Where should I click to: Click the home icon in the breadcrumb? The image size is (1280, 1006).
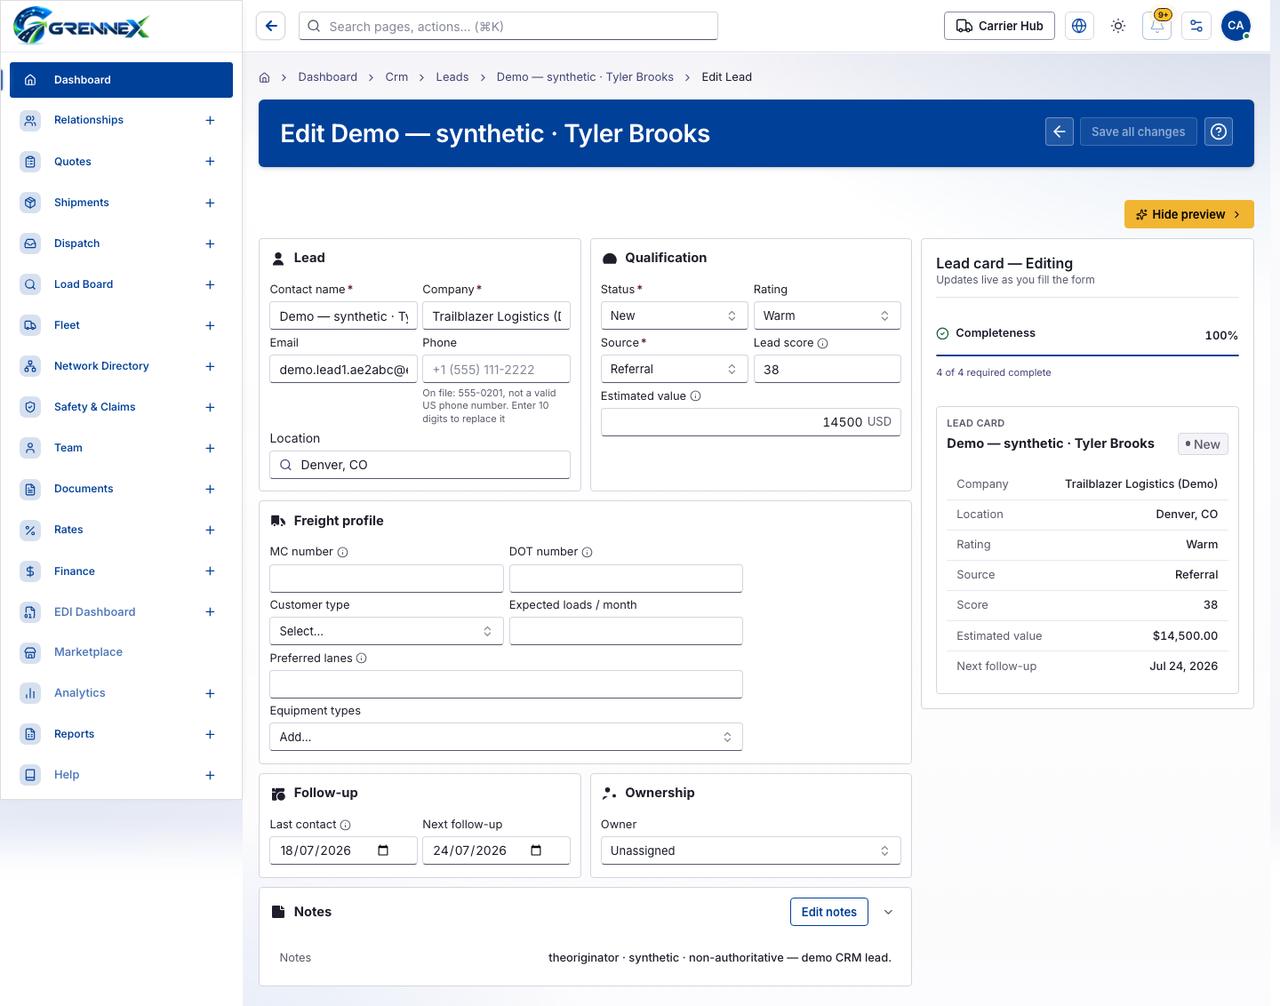pyautogui.click(x=265, y=77)
